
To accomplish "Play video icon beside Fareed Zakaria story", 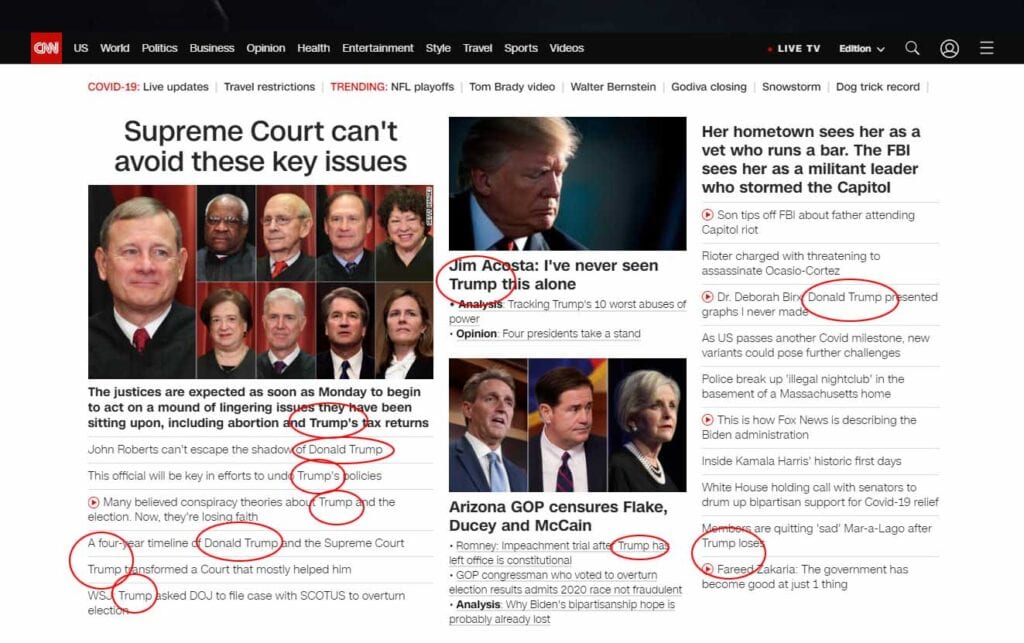I will click(x=707, y=569).
